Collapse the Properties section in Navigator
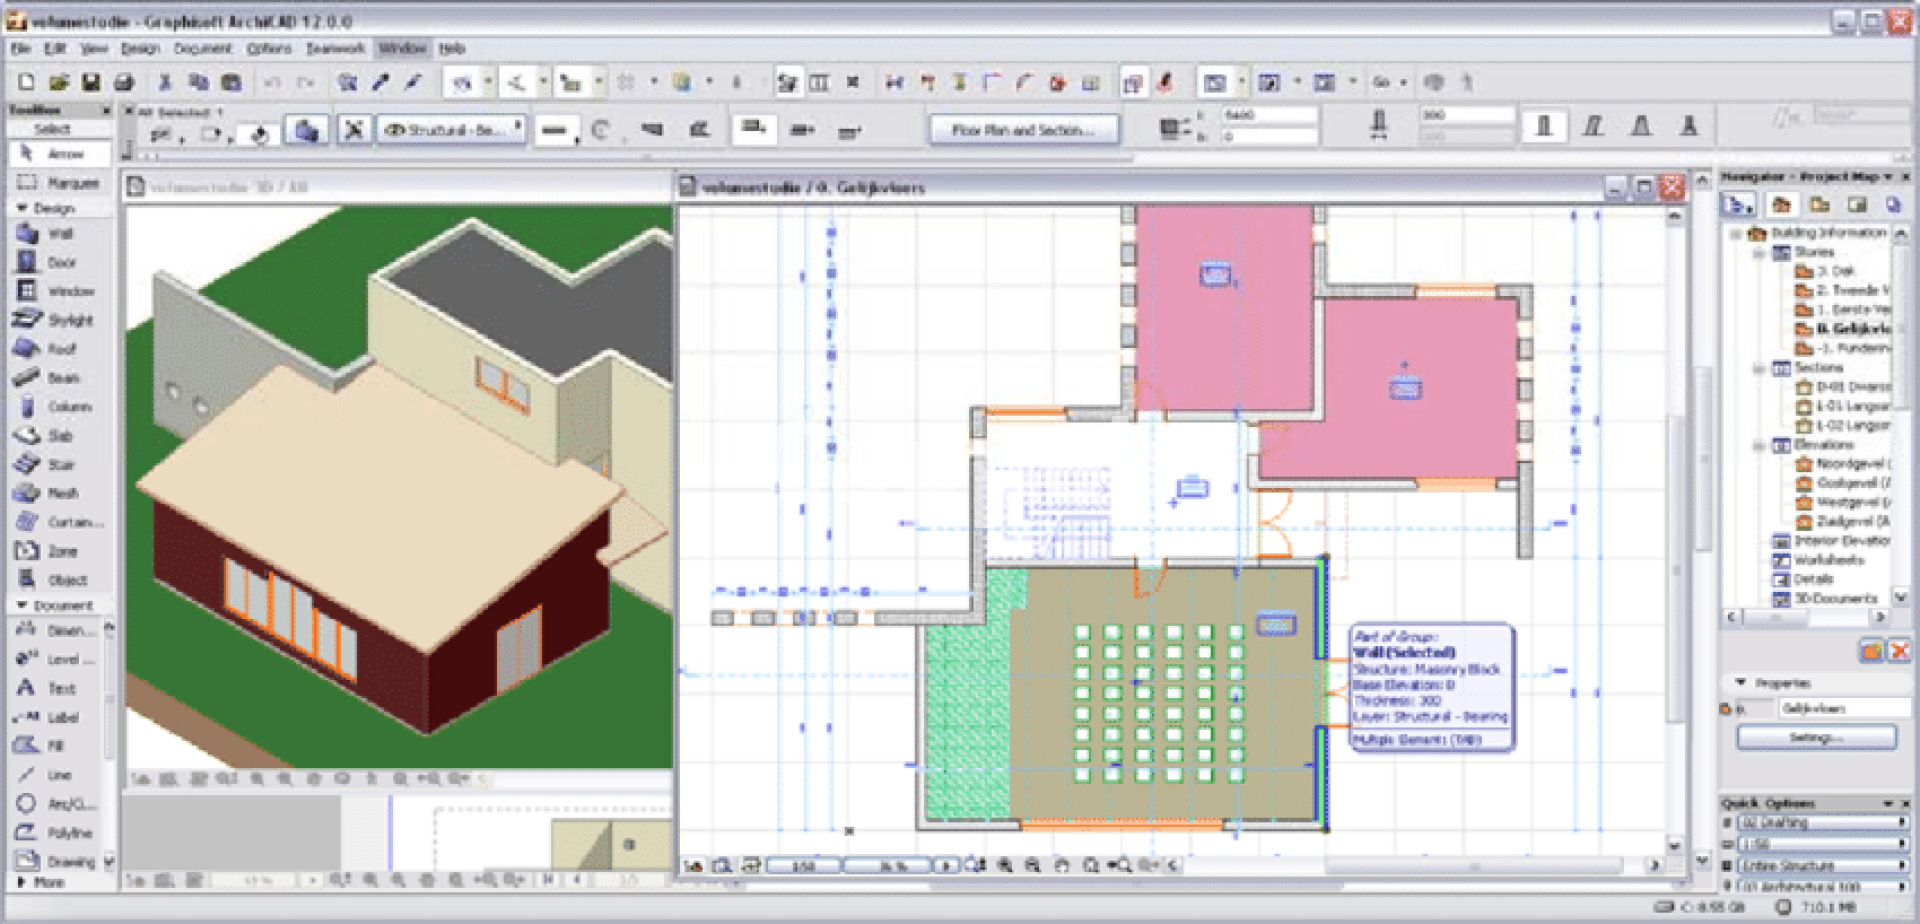Image resolution: width=1920 pixels, height=924 pixels. 1741,683
